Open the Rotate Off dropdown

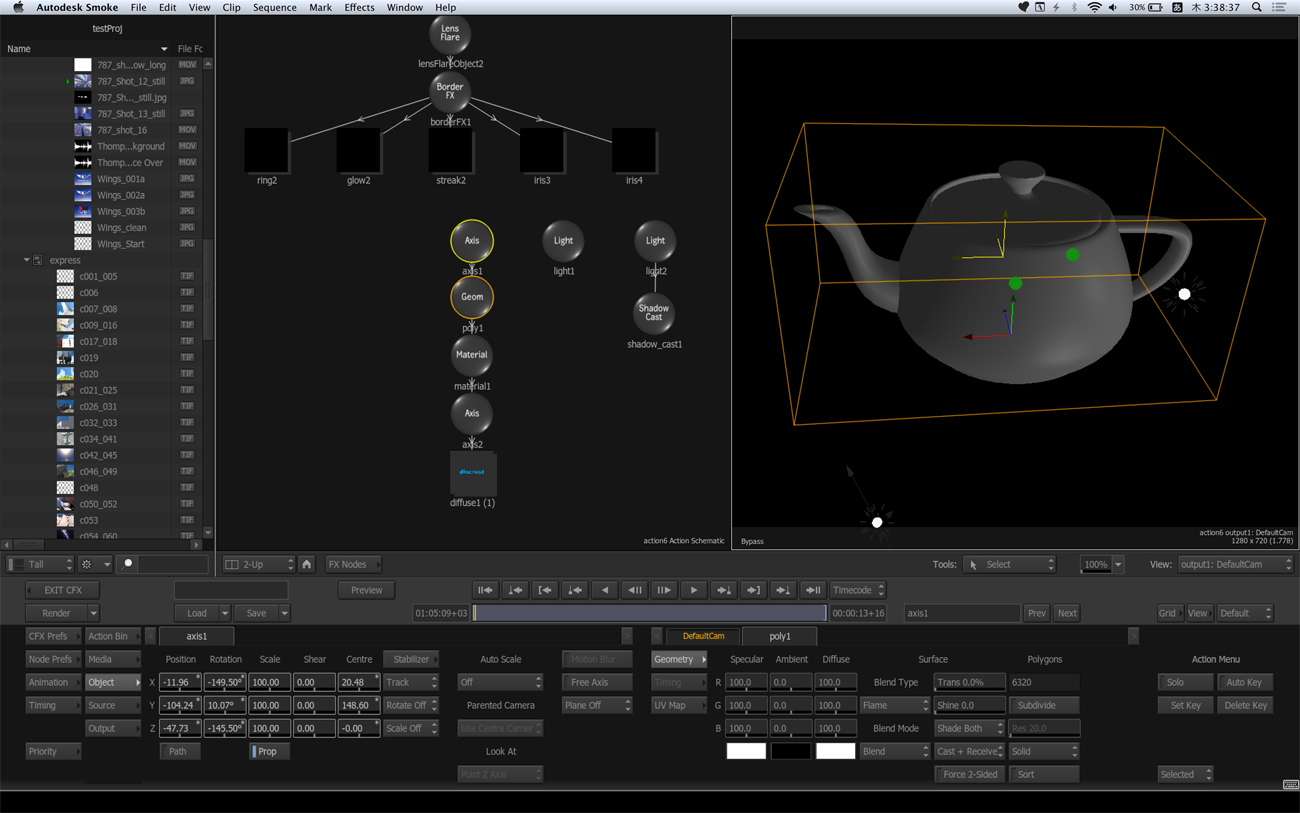(x=411, y=705)
